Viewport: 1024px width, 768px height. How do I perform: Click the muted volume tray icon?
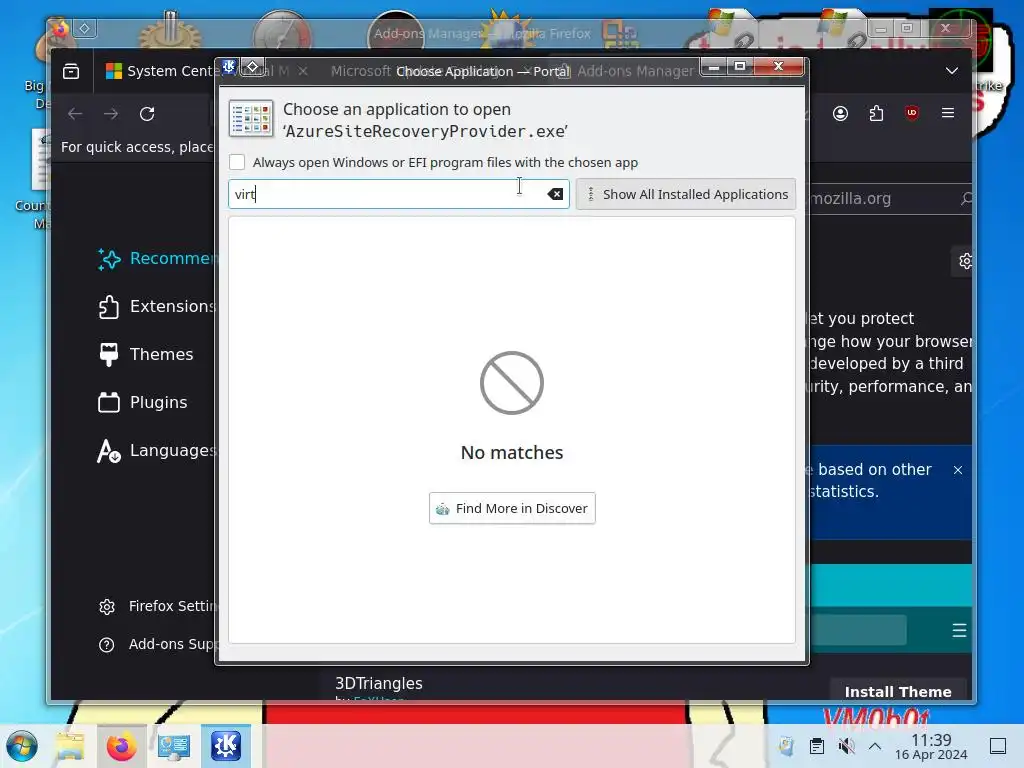pos(846,746)
